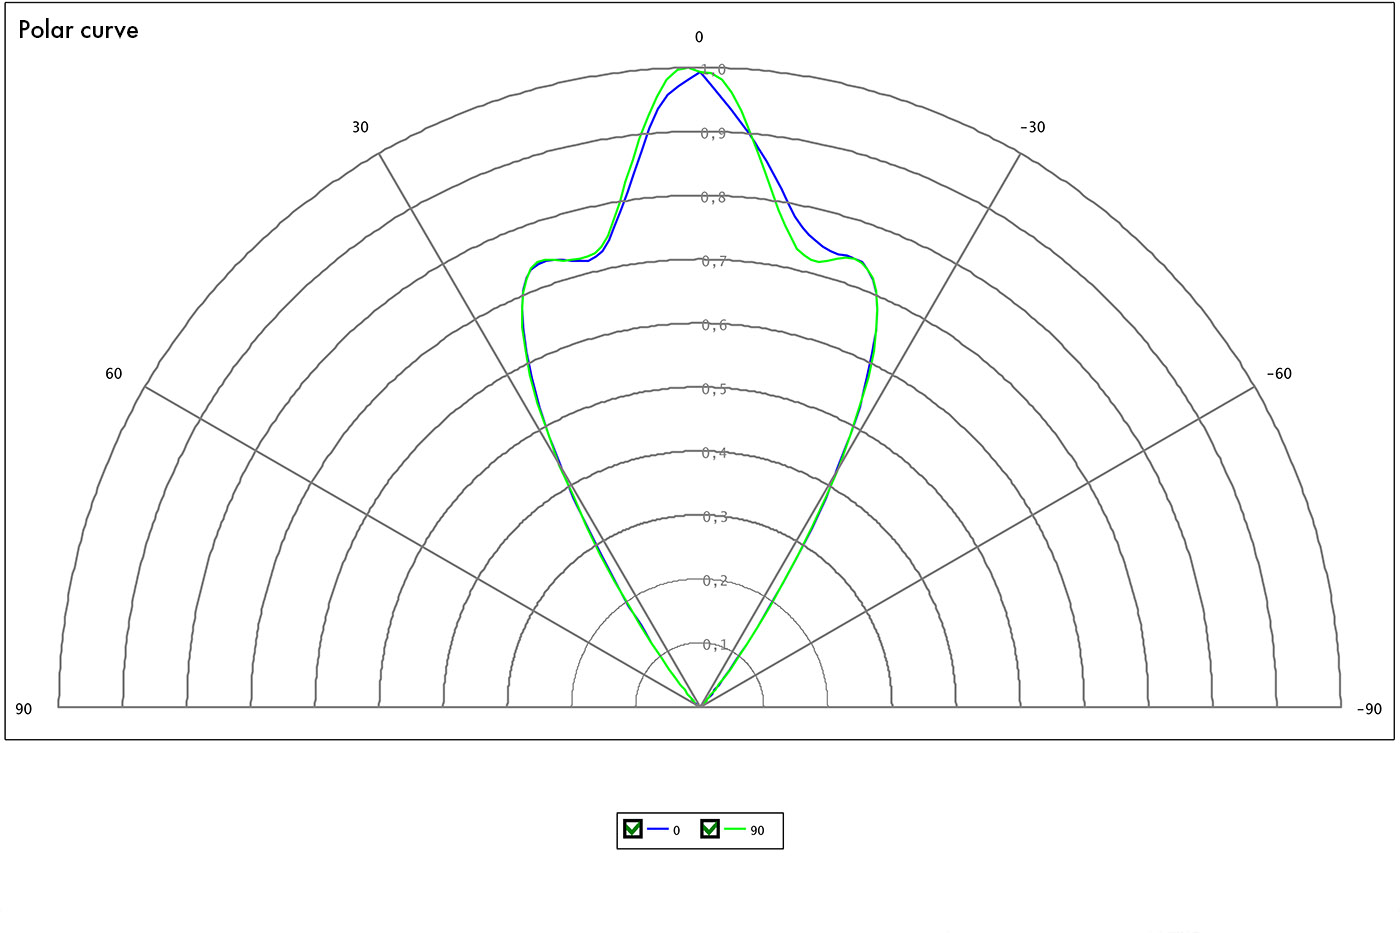Click the '-30' angle label

click(x=1033, y=127)
